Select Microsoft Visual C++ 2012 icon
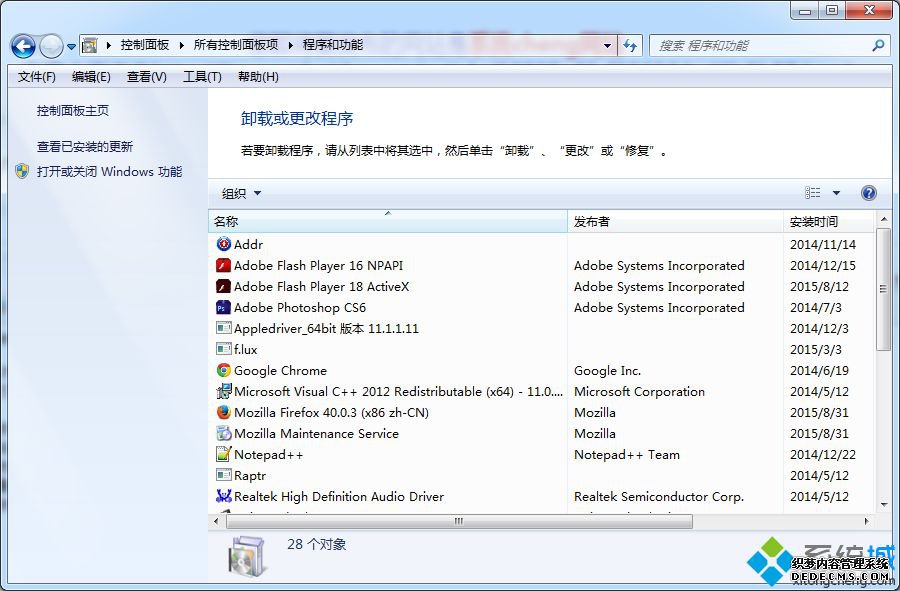The image size is (900, 591). [223, 391]
